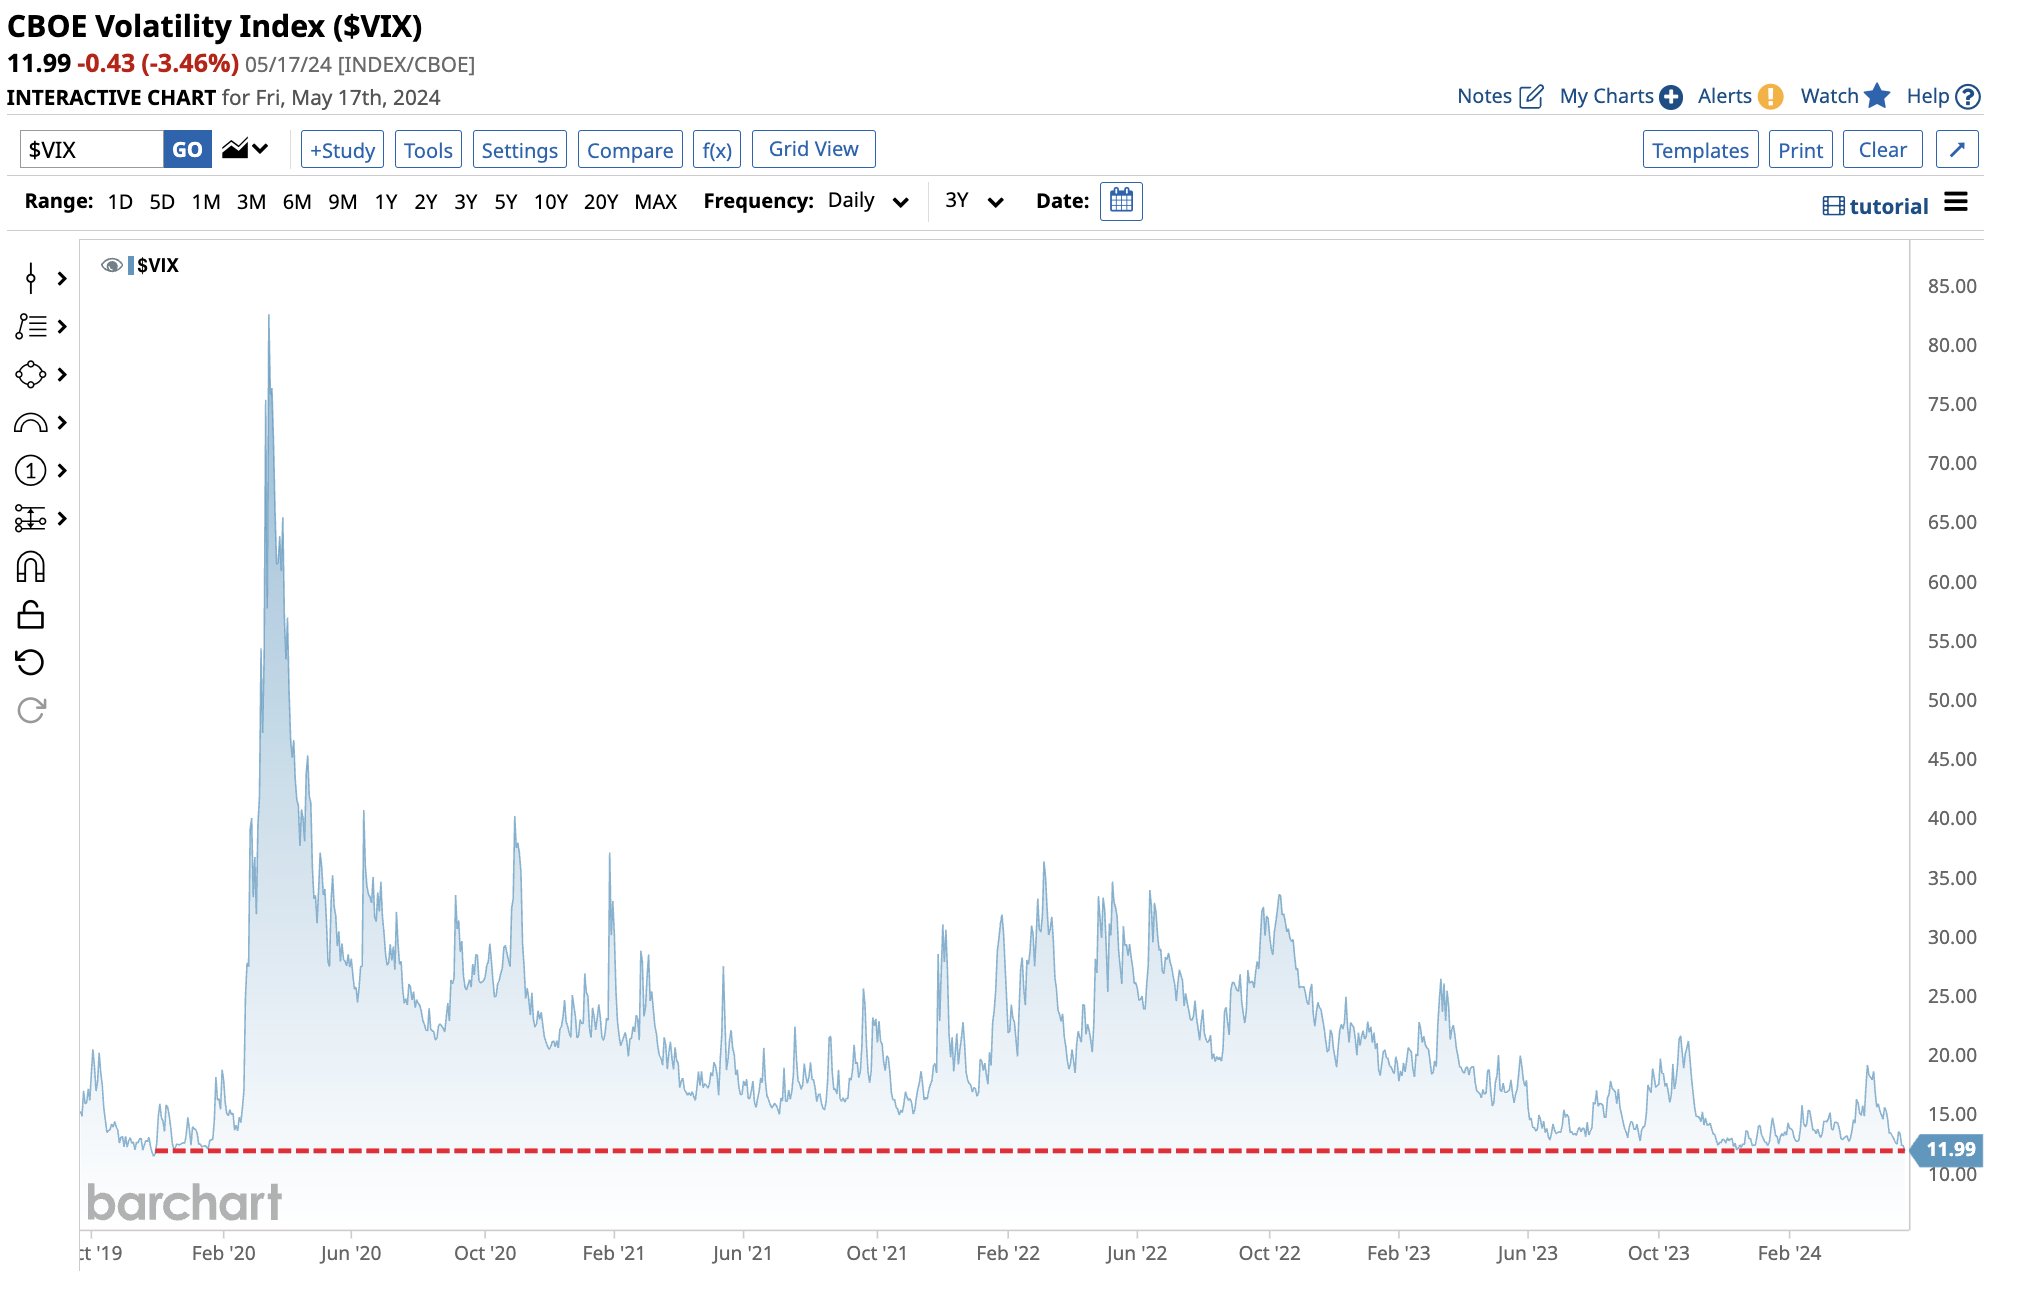Toggle the magnet snap mode icon
This screenshot has height=1292, width=2018.
pyautogui.click(x=31, y=567)
